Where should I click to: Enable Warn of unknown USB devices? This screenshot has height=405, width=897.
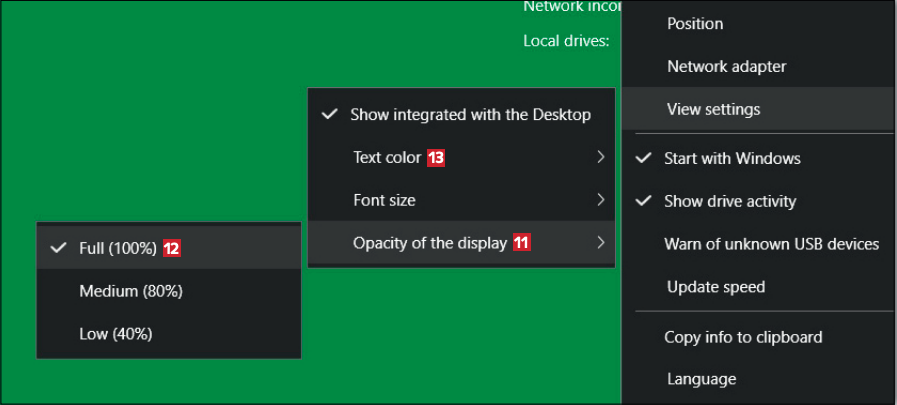(x=771, y=244)
